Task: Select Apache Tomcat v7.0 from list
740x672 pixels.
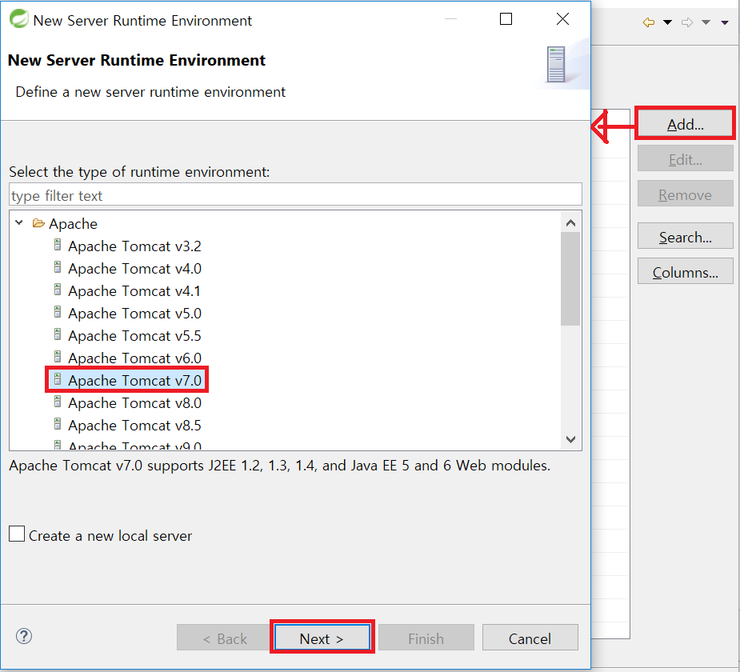Action: pos(134,381)
